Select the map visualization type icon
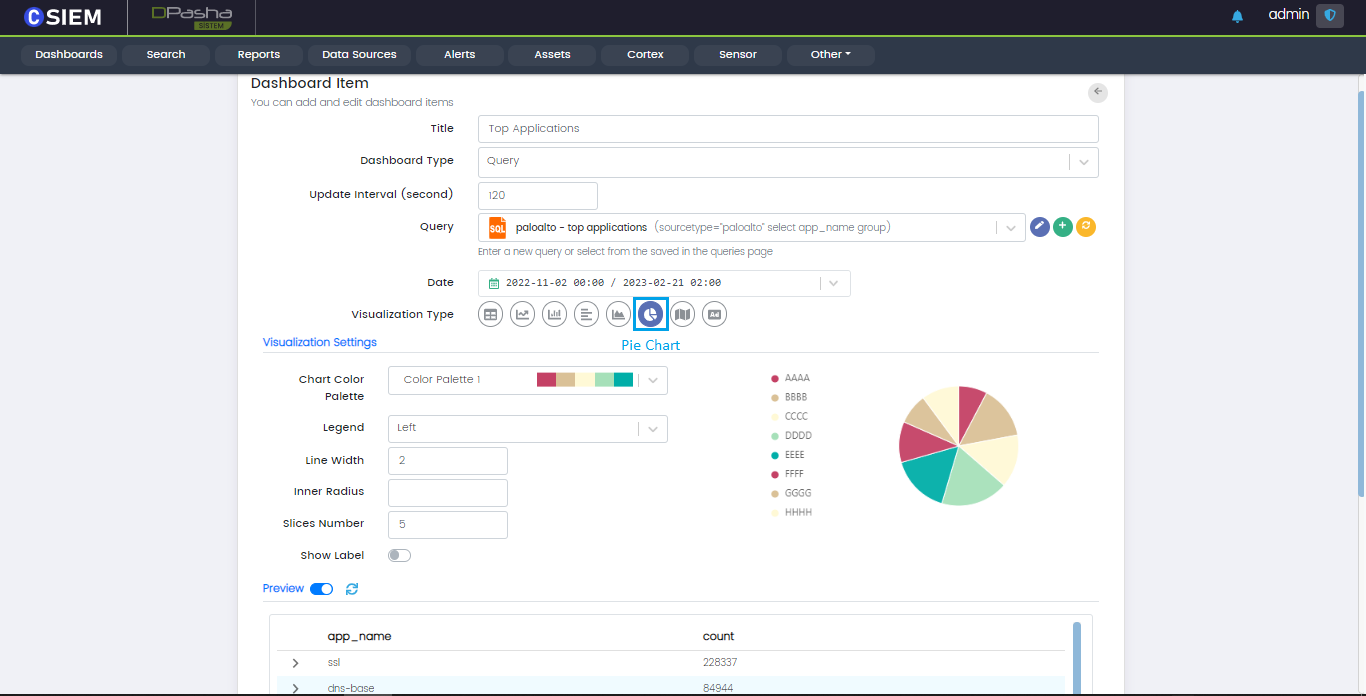 click(x=682, y=314)
